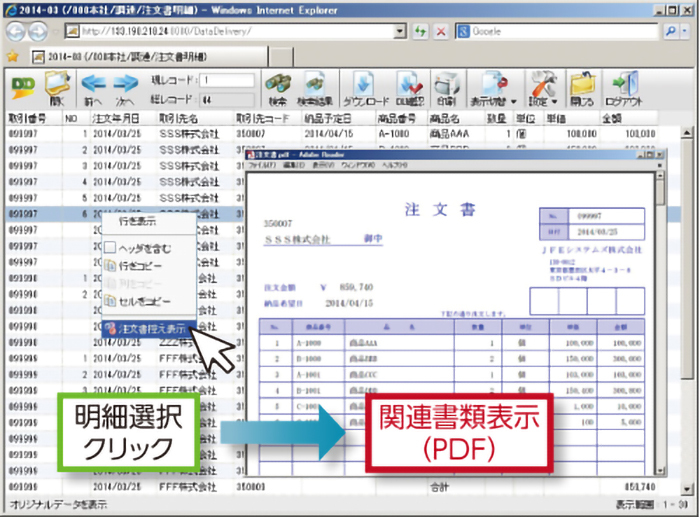Click the DL確認 download check icon

coord(409,83)
